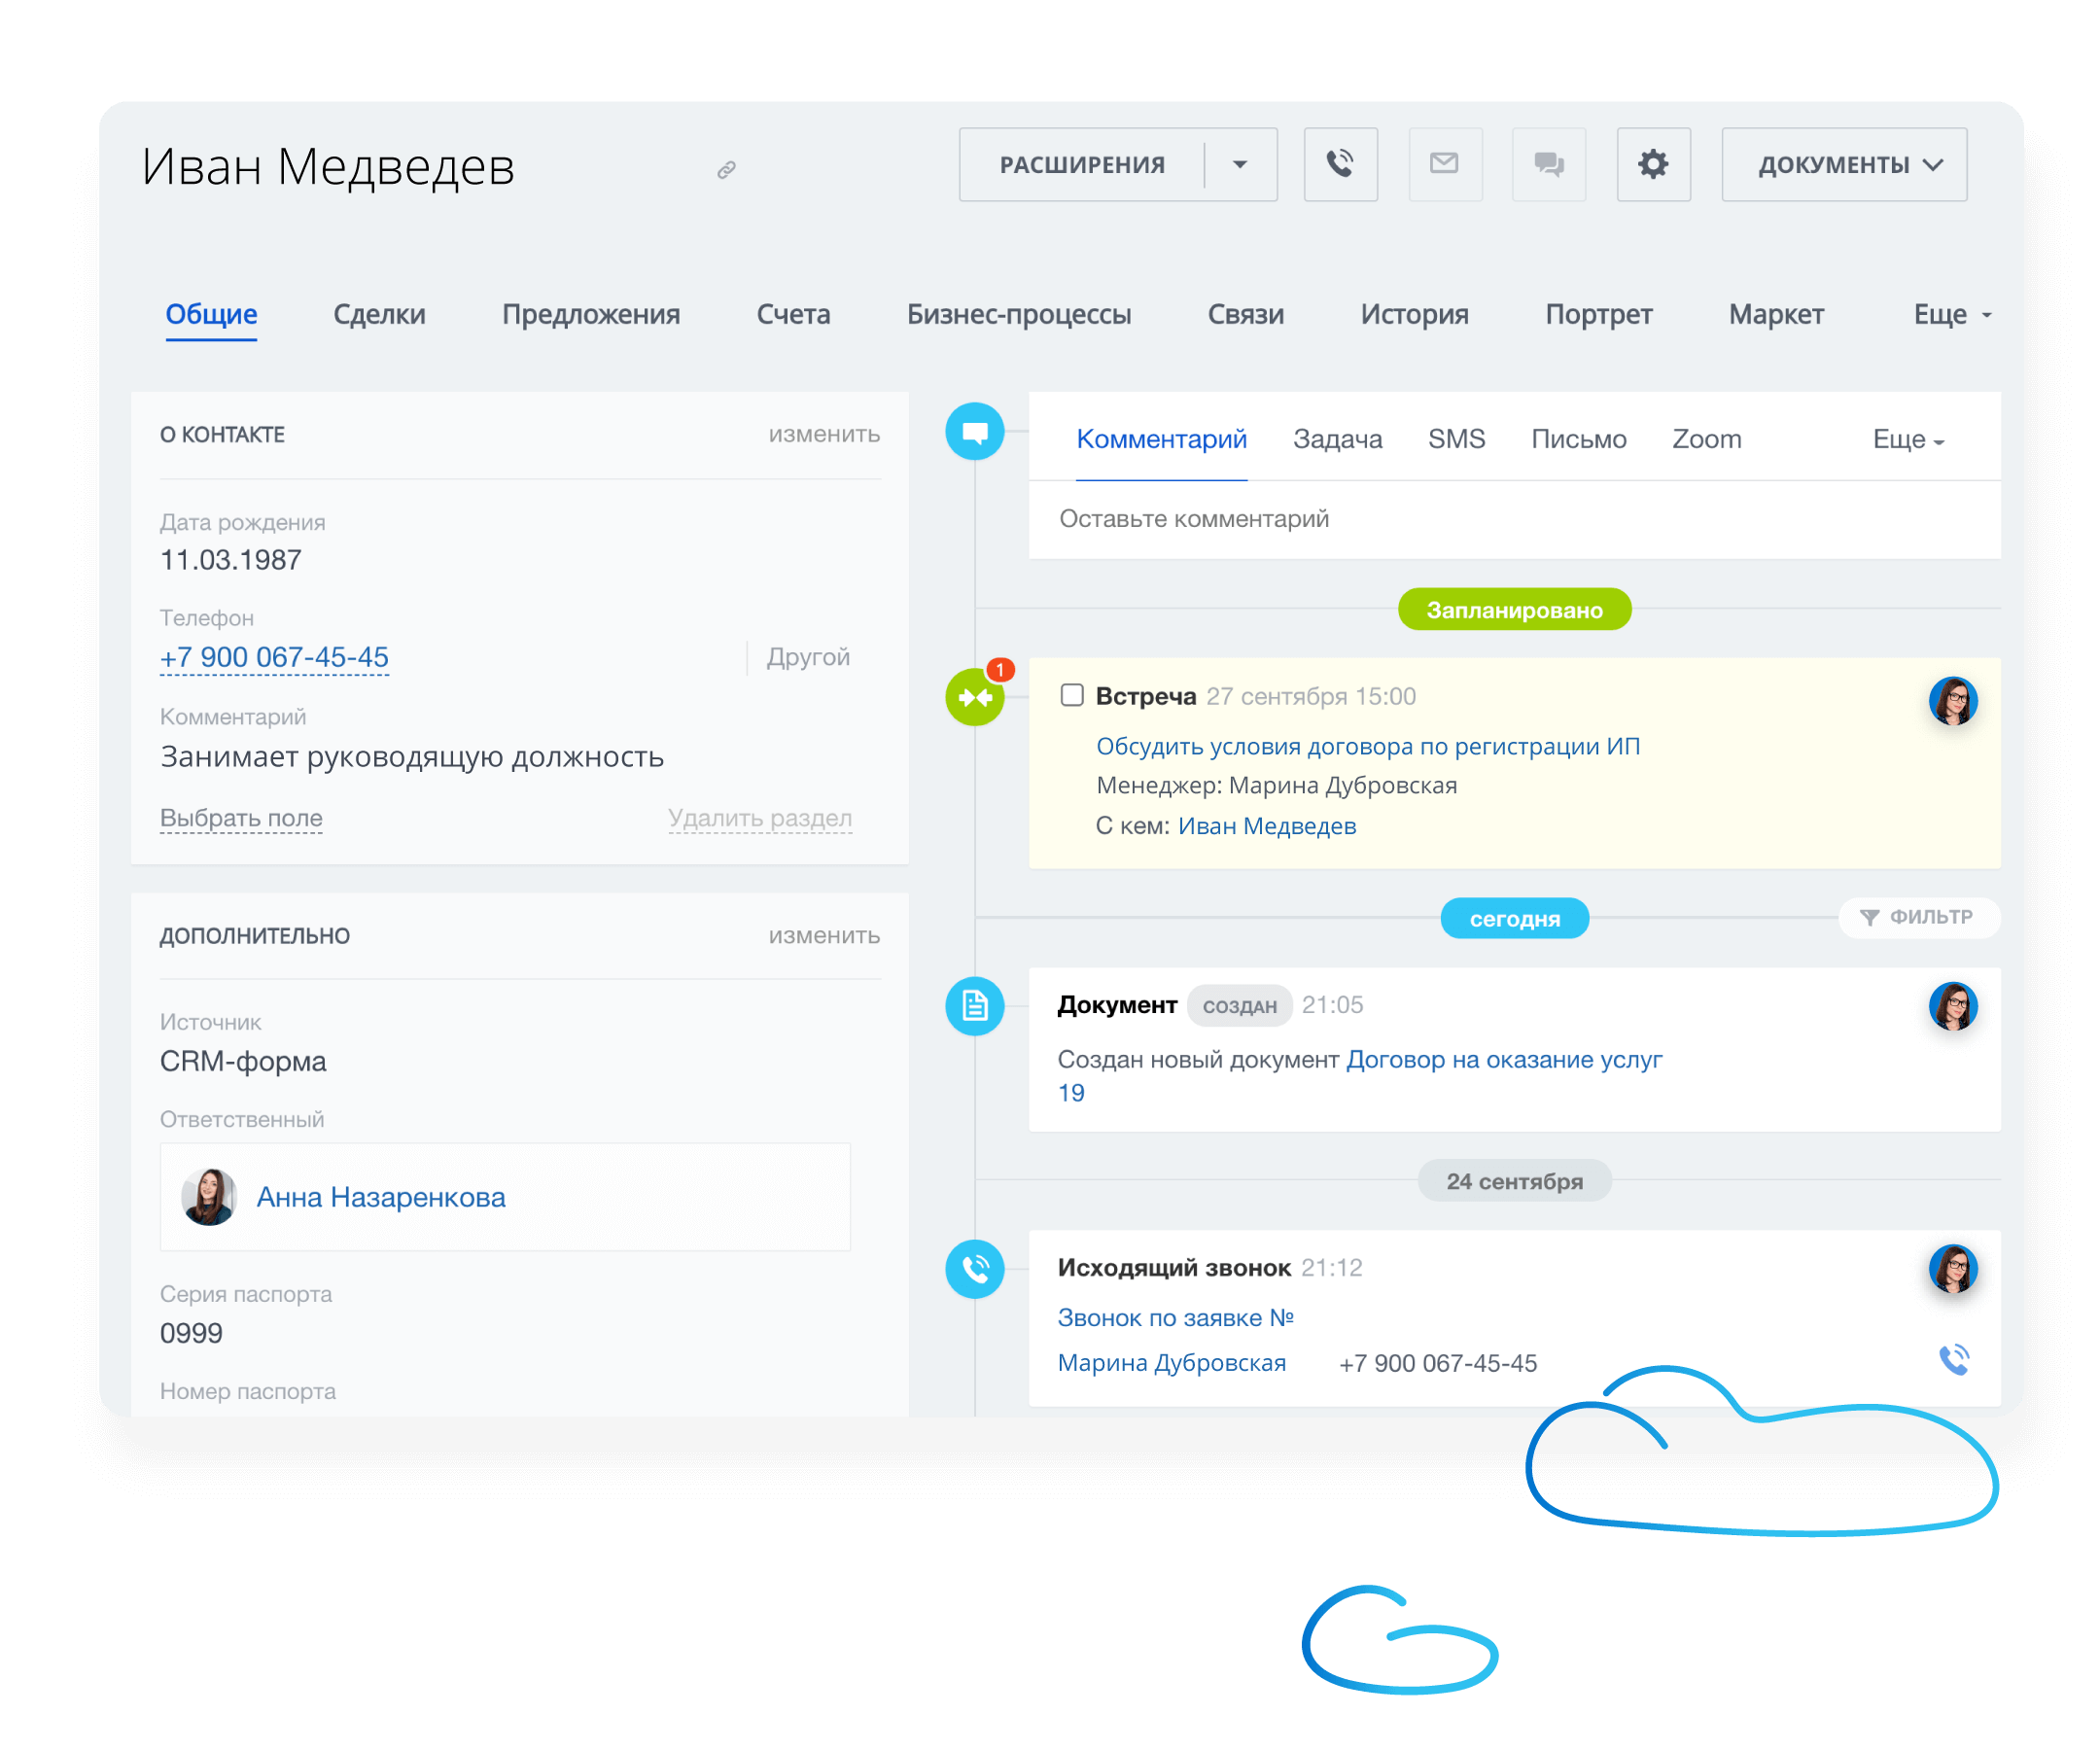Open the Анна Назаренкова responsible link
The image size is (2100, 1750).
[380, 1197]
